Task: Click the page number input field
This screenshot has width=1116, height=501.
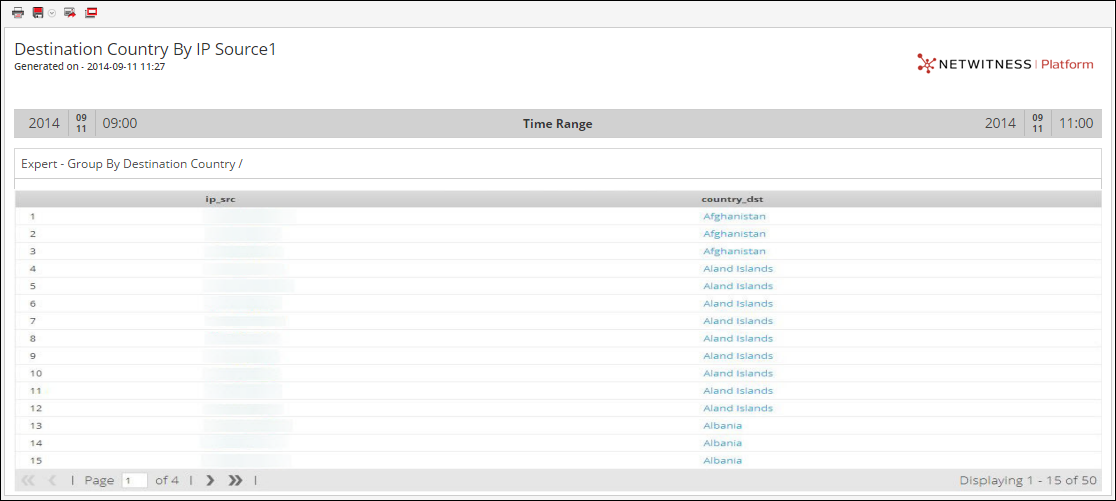Action: click(x=134, y=480)
